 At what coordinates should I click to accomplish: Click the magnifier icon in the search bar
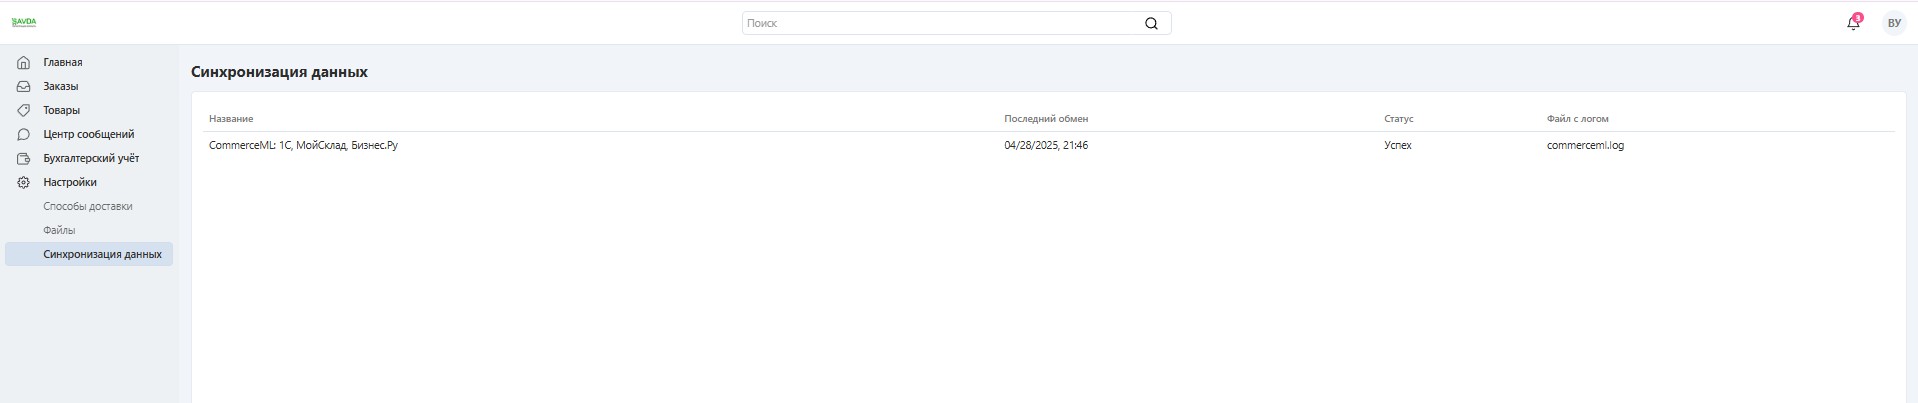[x=1151, y=23]
